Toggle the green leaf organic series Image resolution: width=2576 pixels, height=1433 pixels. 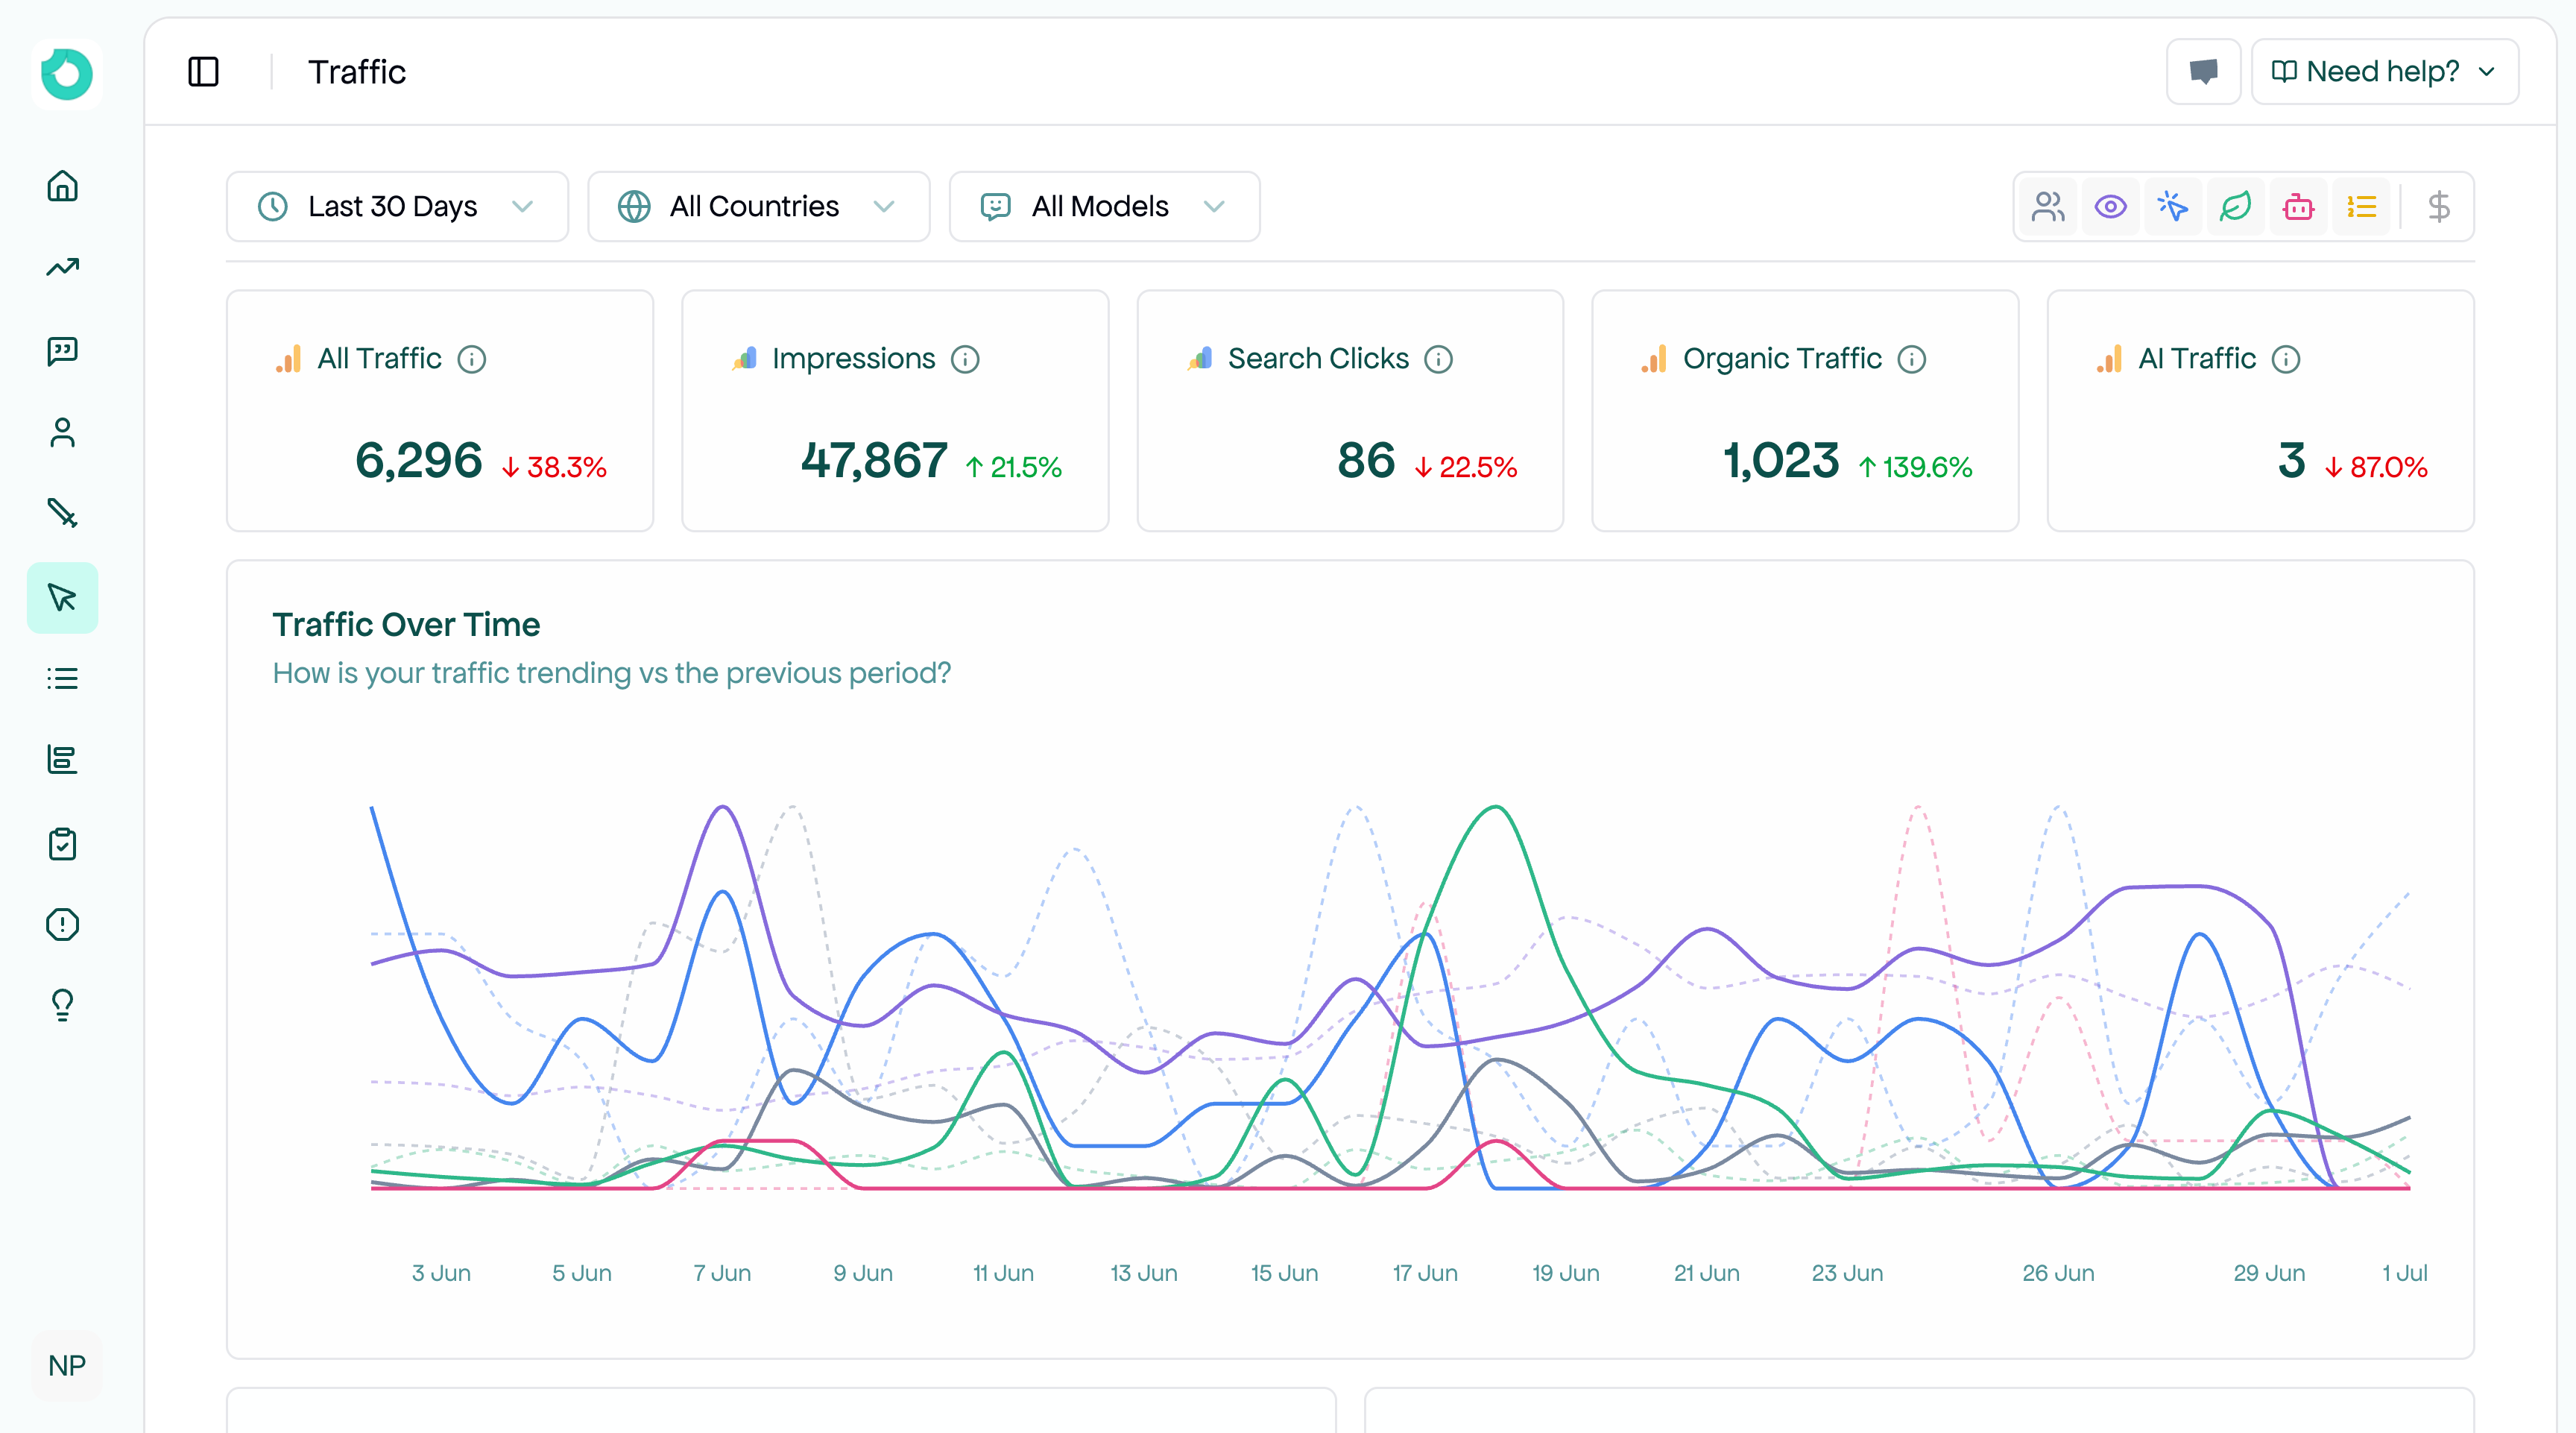click(x=2236, y=207)
